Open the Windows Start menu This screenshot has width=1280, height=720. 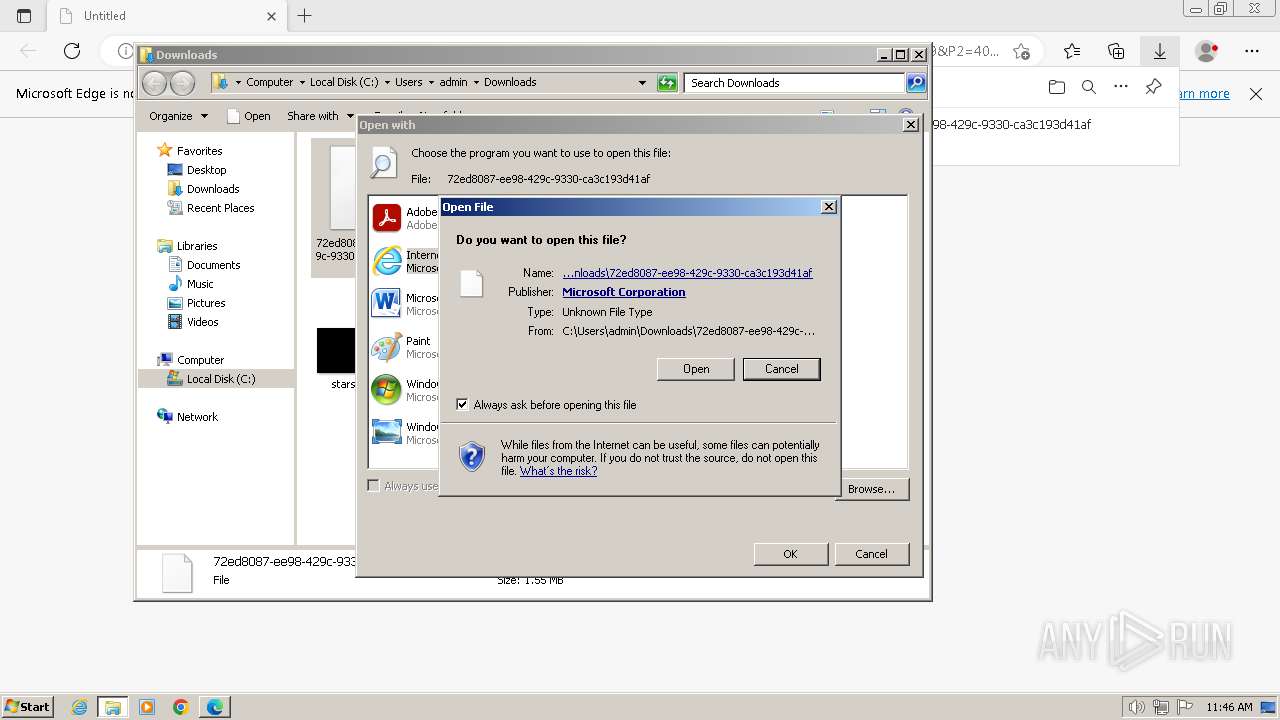pos(27,707)
